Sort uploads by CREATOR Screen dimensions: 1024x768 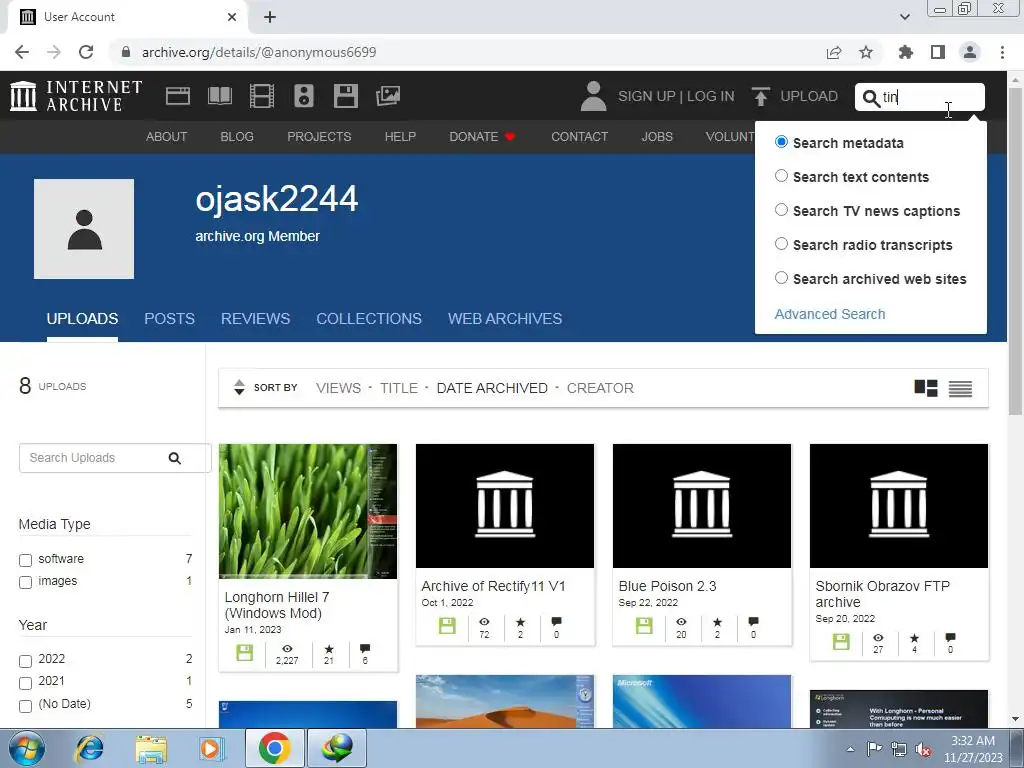tap(600, 388)
